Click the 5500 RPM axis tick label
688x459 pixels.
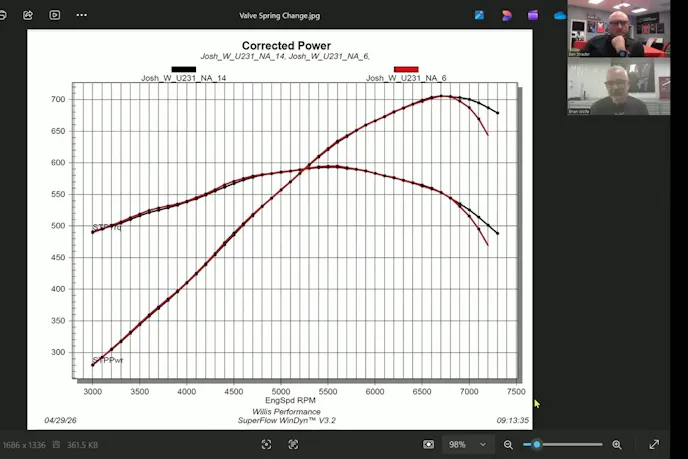[328, 391]
